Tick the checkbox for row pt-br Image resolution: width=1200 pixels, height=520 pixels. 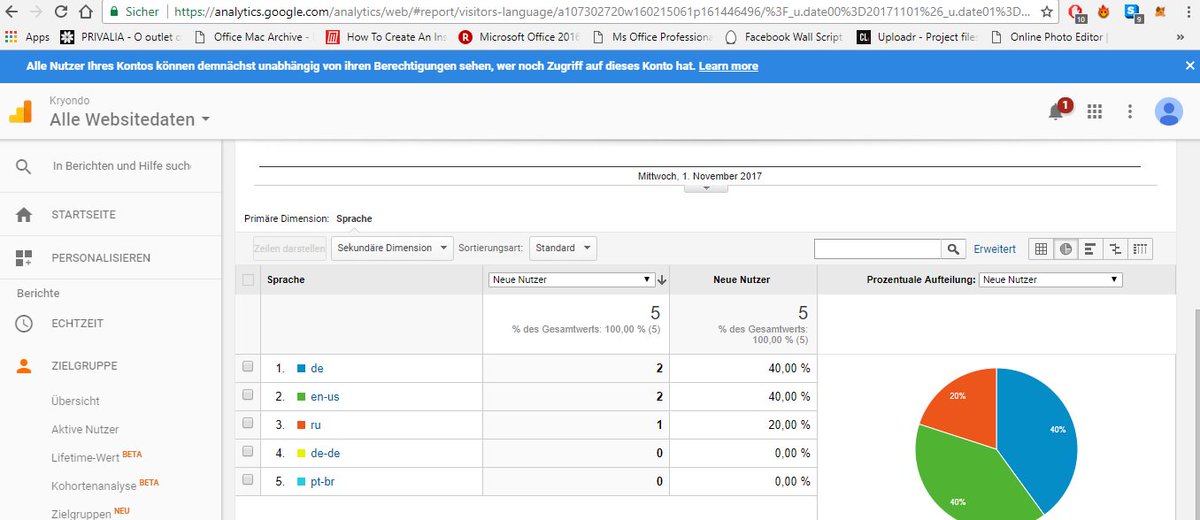[x=248, y=481]
